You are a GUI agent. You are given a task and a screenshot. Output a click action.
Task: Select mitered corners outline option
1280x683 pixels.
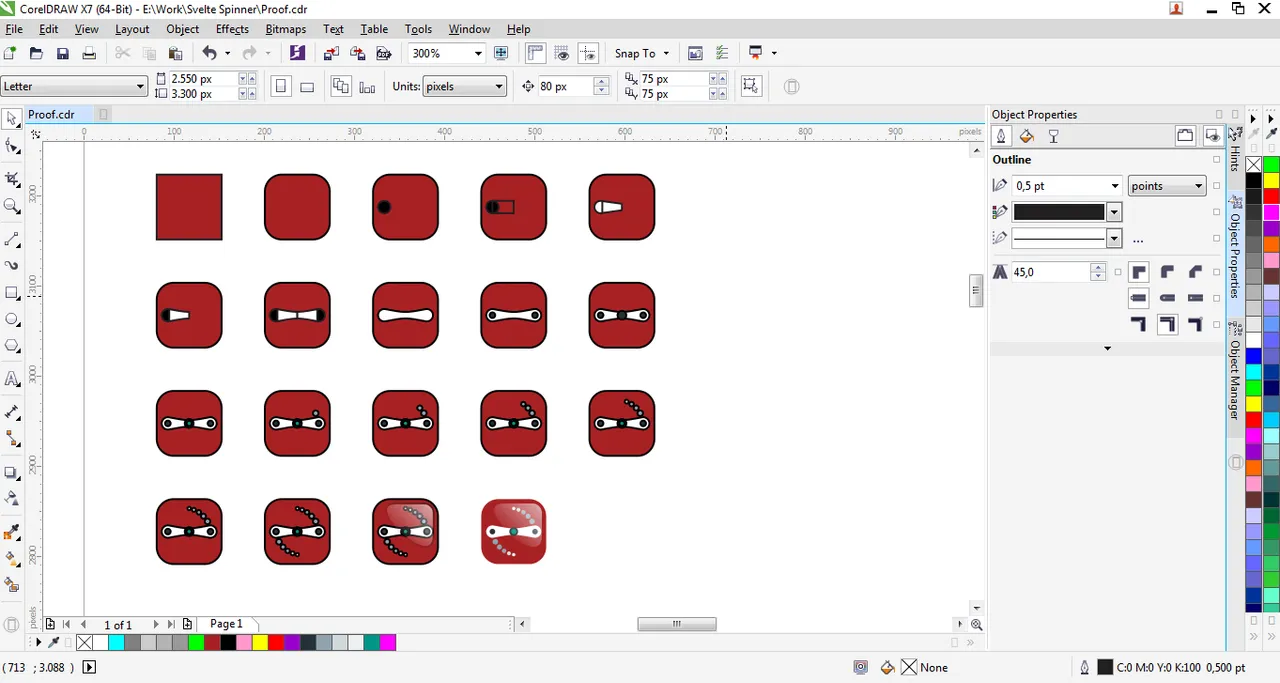(1138, 272)
